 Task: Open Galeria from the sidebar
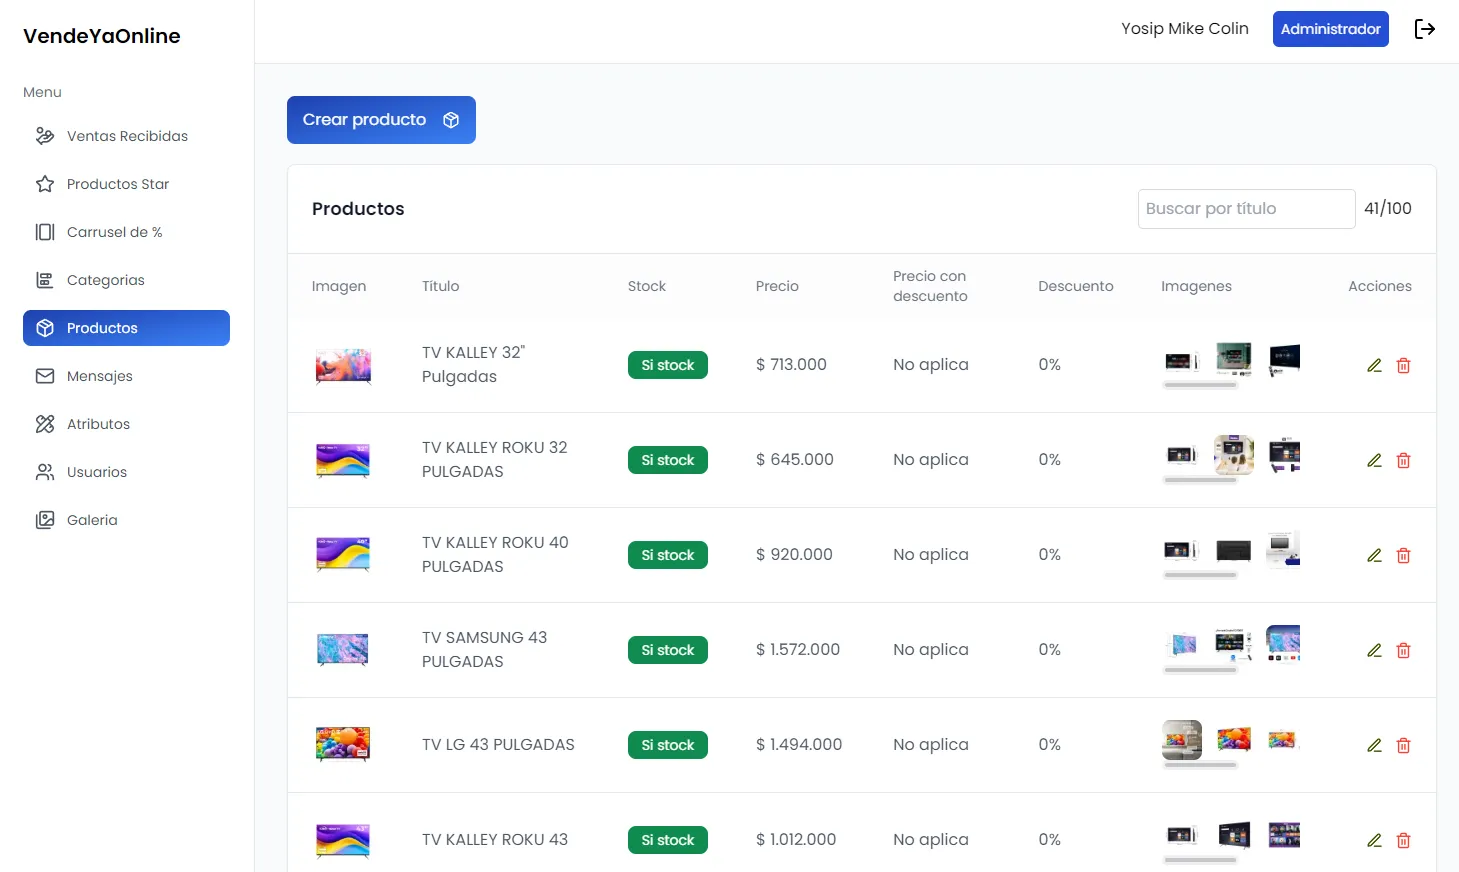click(126, 520)
